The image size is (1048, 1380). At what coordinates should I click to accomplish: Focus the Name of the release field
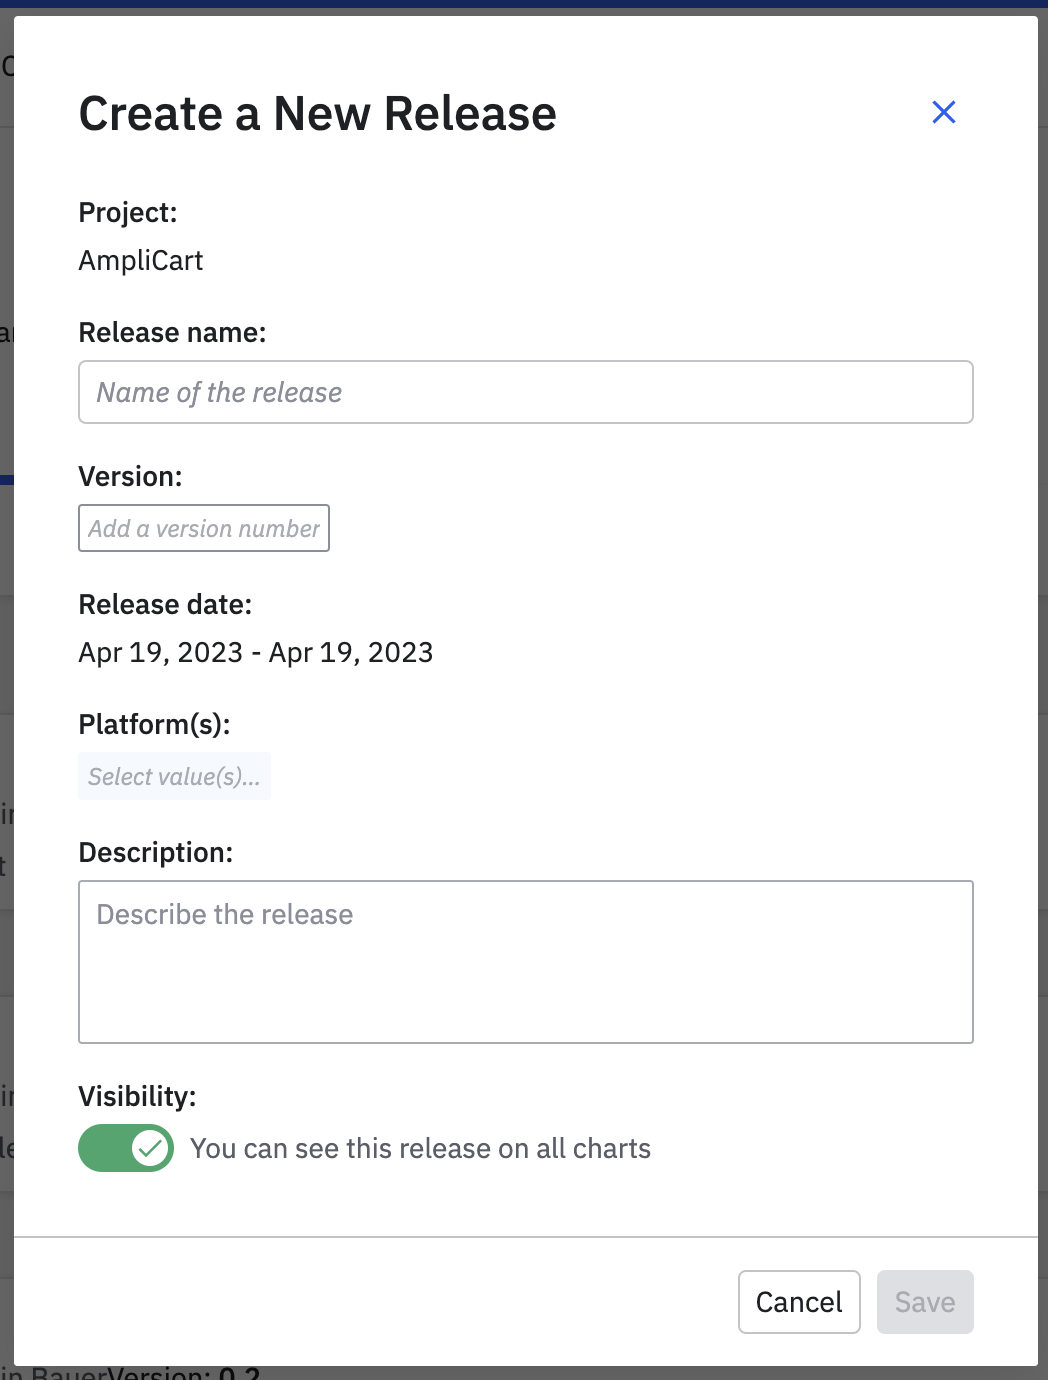pos(525,392)
